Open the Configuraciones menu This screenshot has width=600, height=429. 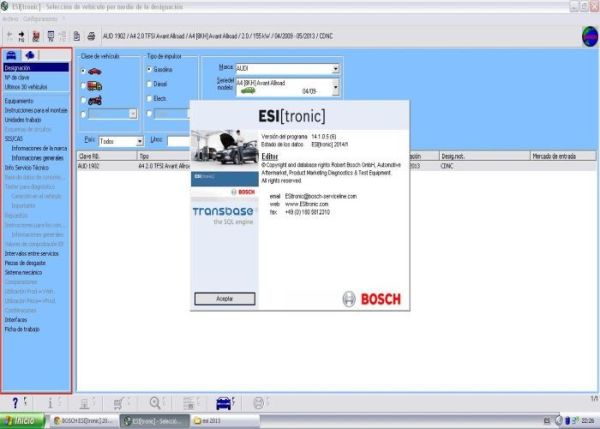(40, 19)
